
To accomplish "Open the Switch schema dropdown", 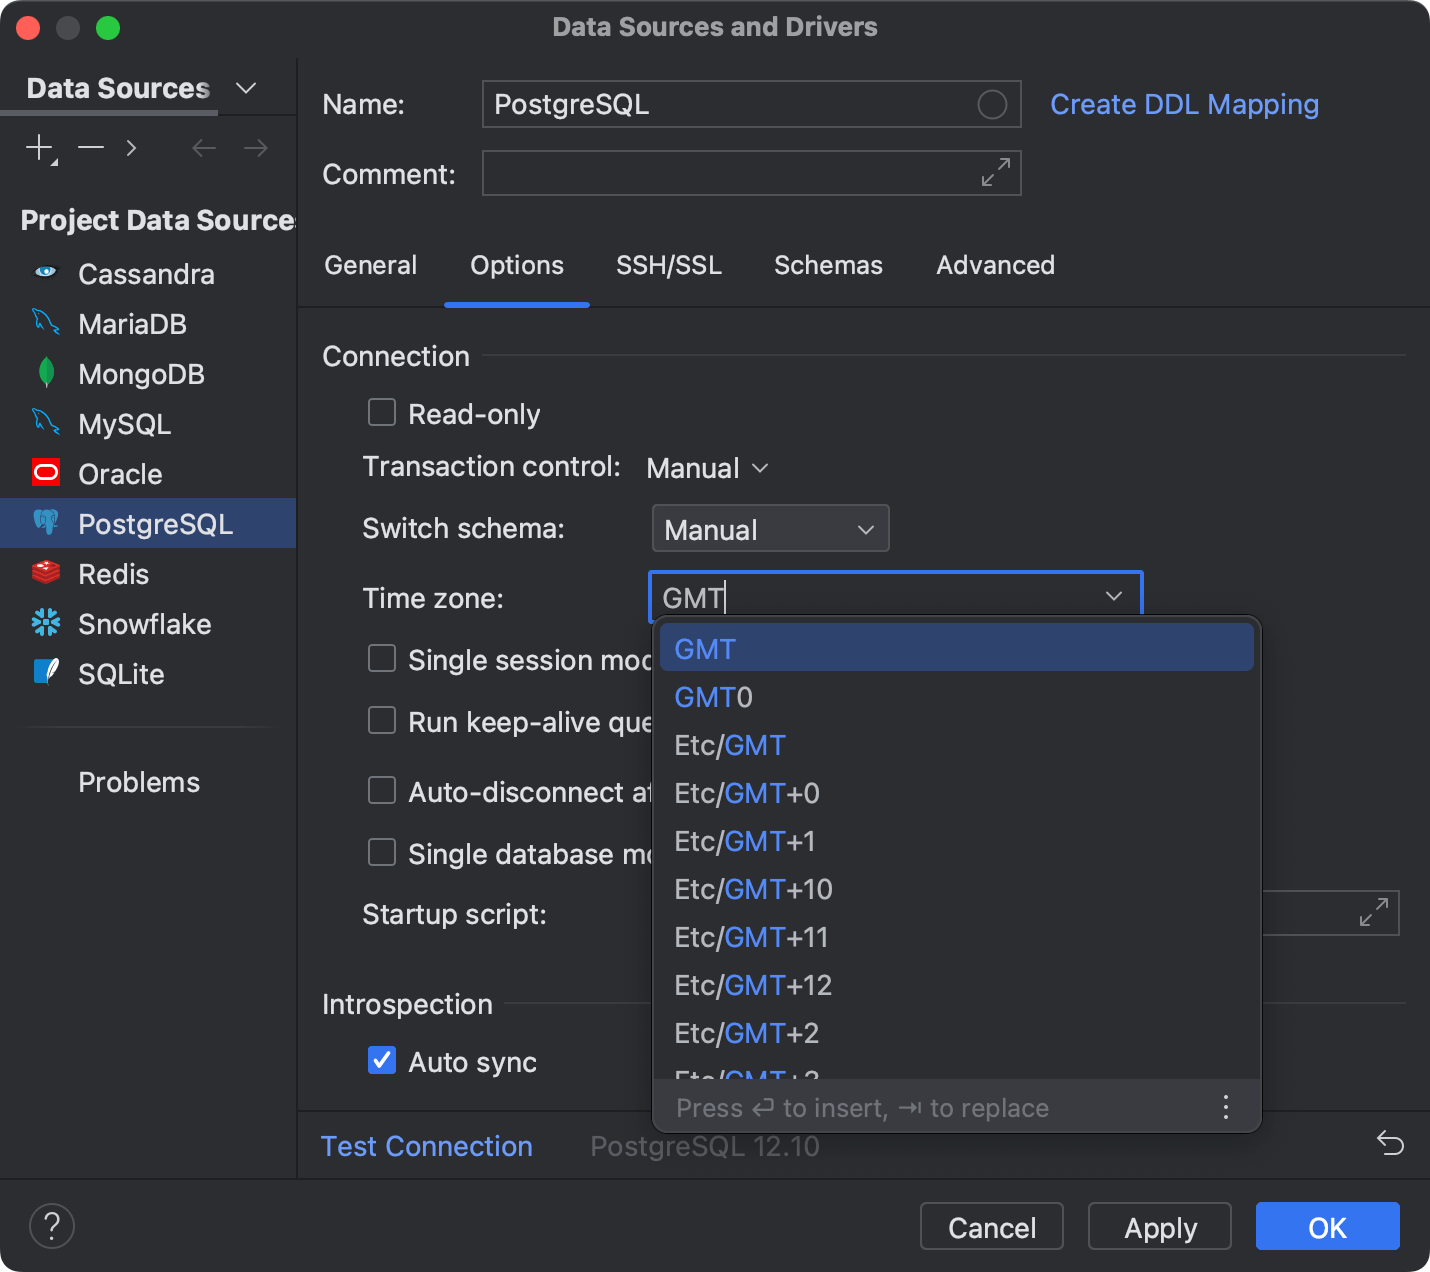I will point(770,528).
